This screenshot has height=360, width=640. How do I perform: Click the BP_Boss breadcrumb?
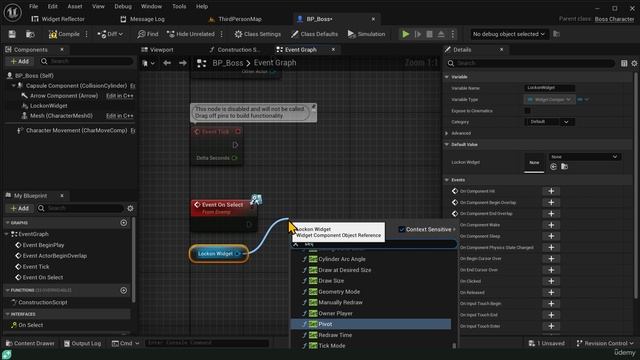tap(227, 63)
